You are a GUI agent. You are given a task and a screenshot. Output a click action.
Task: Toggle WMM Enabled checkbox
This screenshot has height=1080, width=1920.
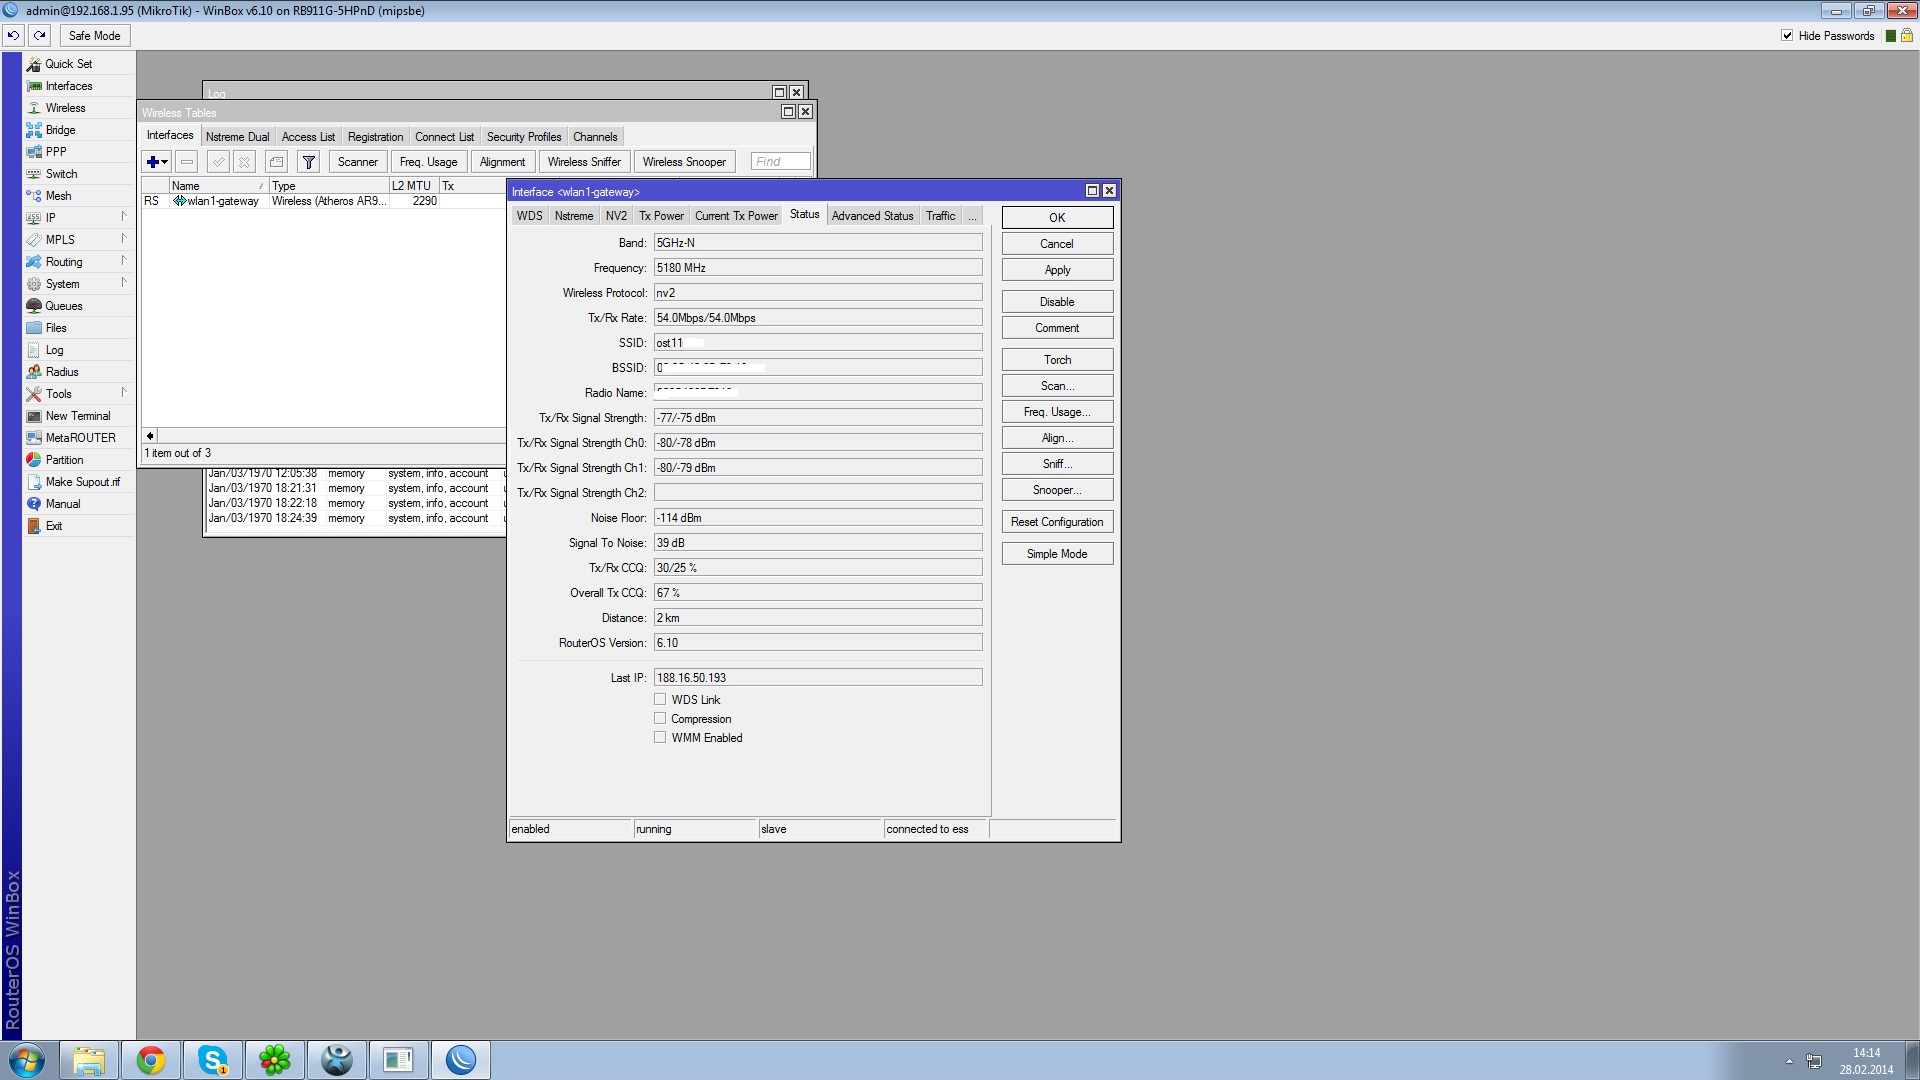click(660, 737)
